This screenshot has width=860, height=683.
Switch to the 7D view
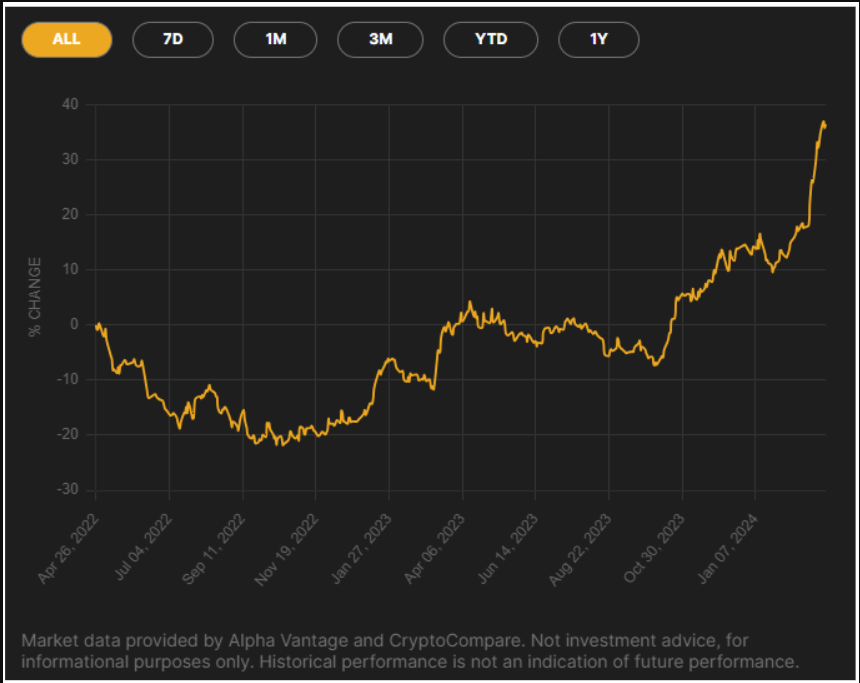pos(172,39)
